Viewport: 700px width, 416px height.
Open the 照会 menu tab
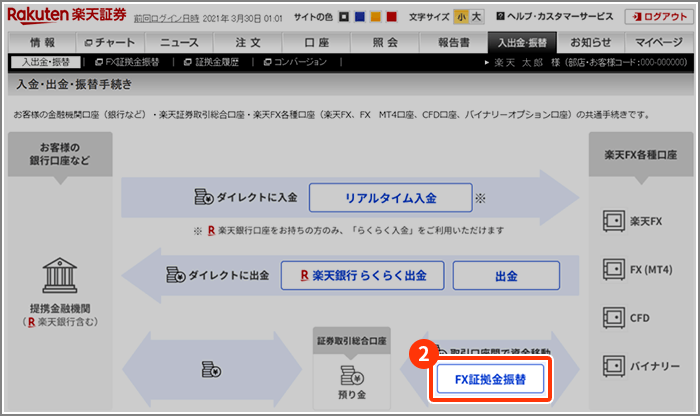click(385, 42)
